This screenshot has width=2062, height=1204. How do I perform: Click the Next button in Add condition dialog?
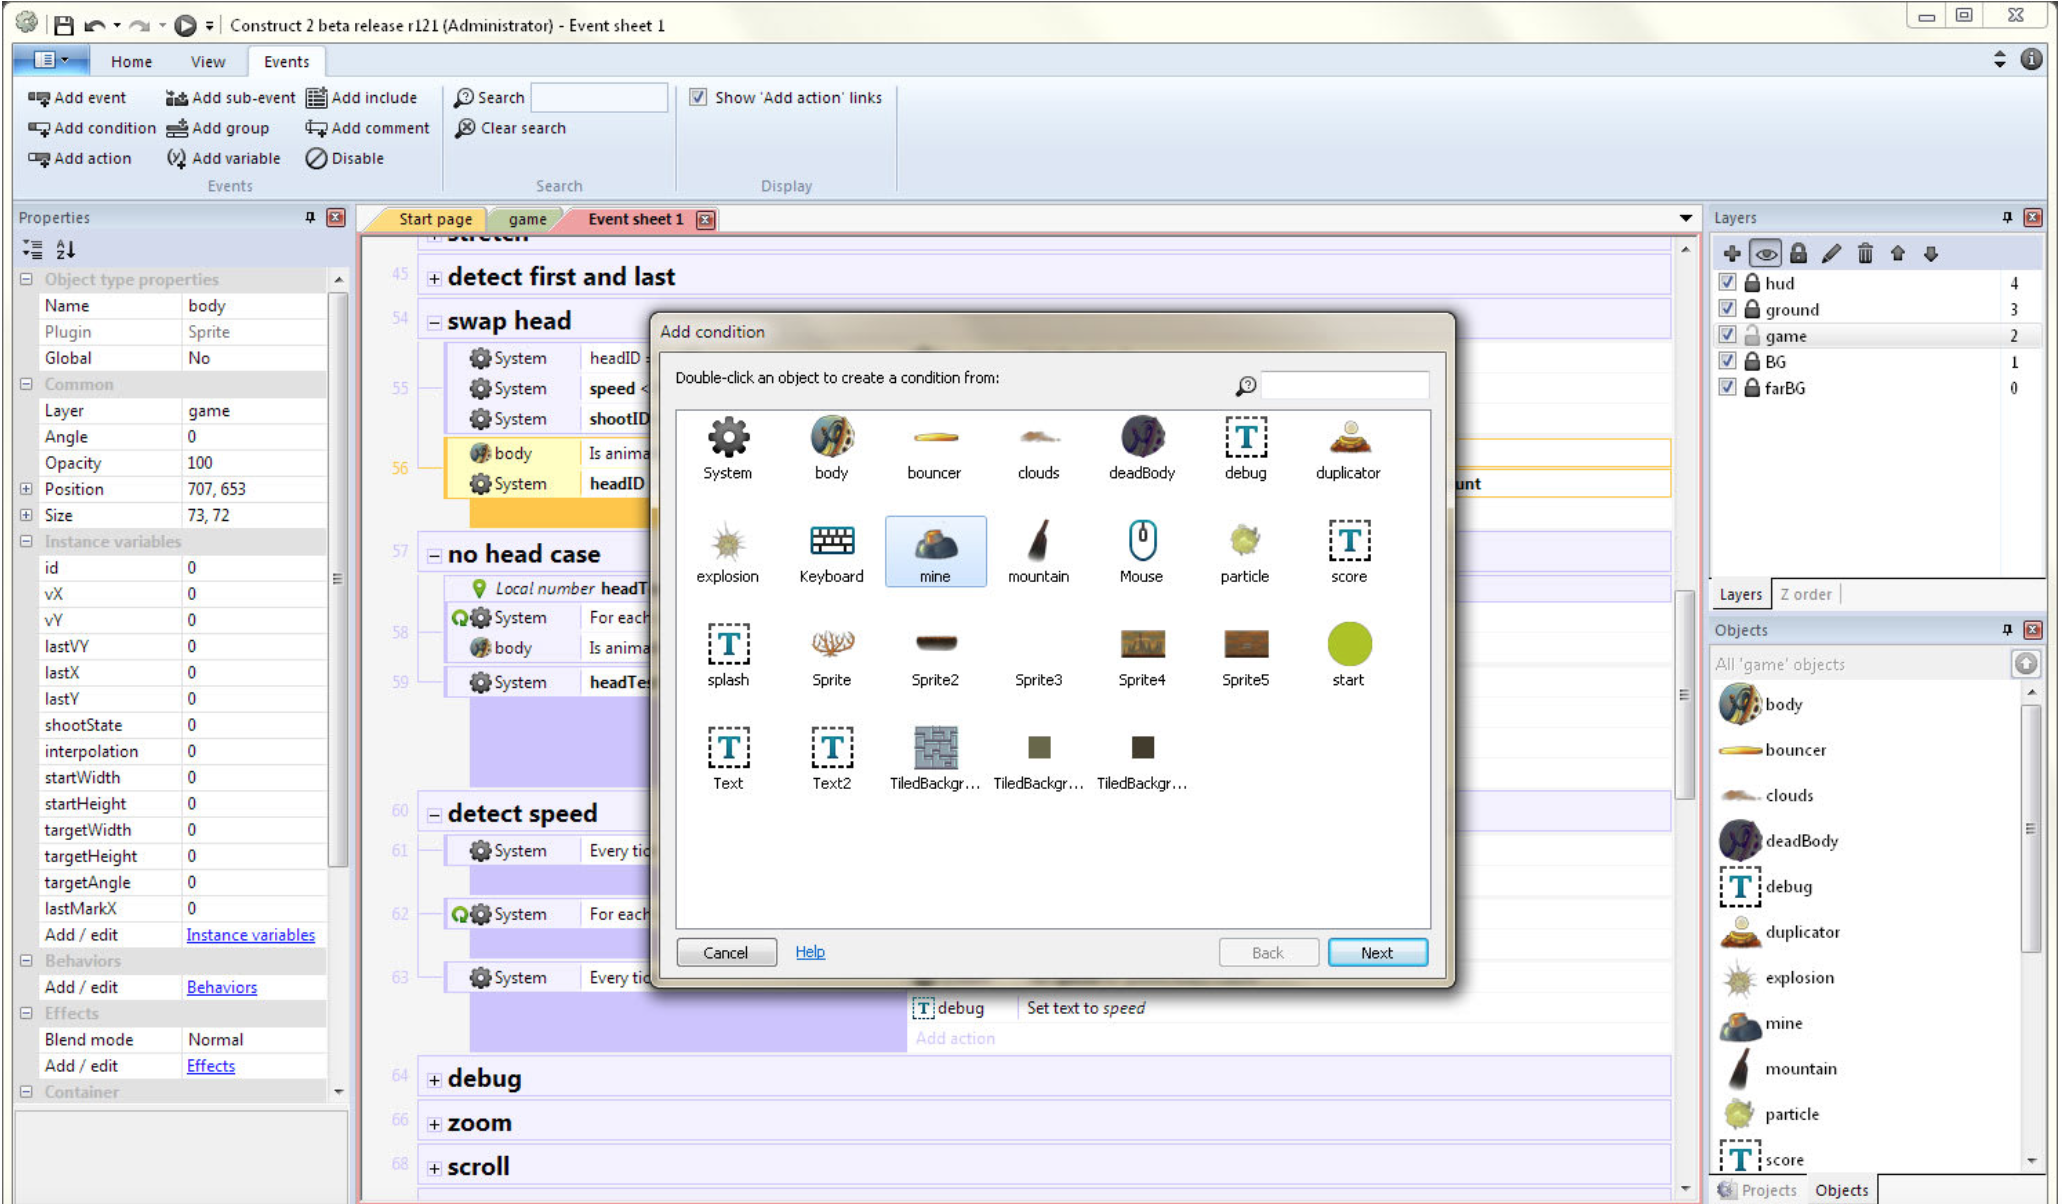[1377, 952]
